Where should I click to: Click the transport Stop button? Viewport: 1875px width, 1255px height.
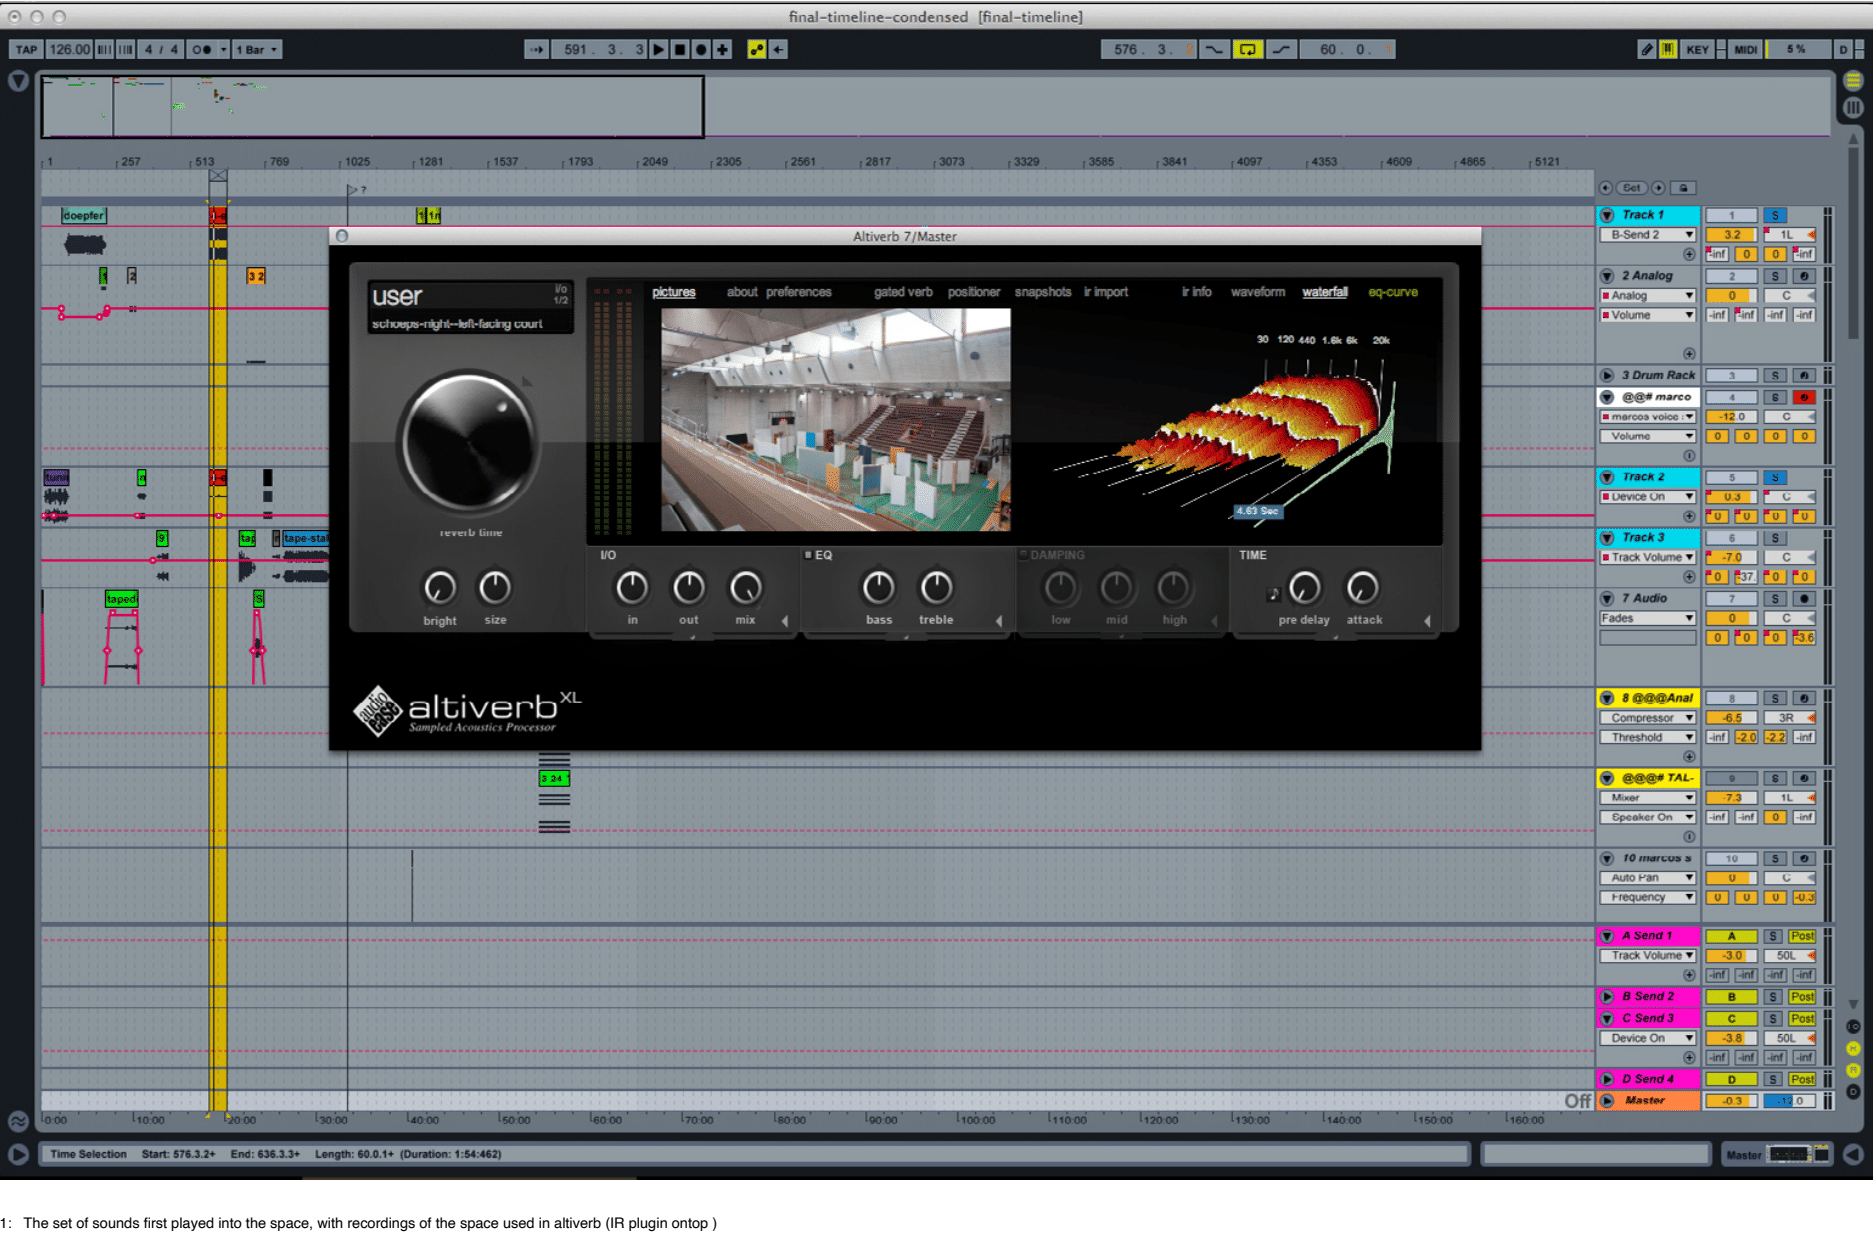coord(680,49)
